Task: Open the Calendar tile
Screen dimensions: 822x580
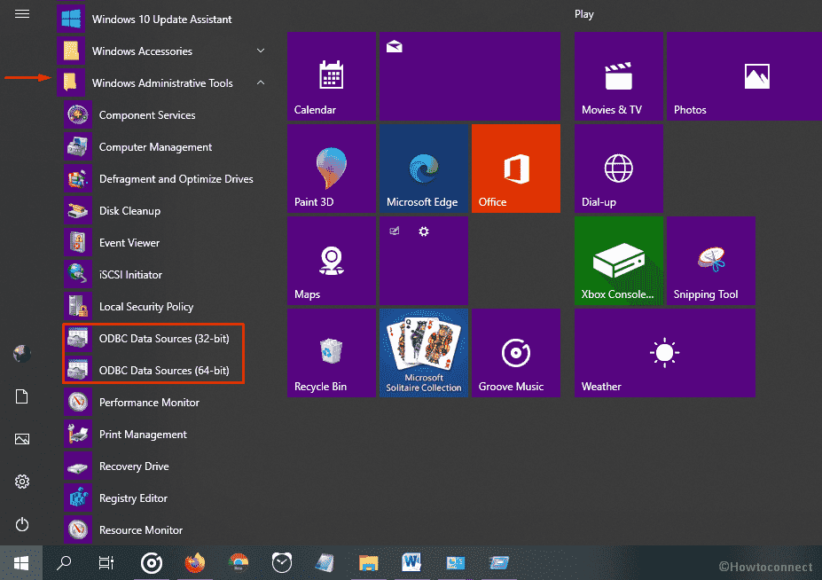Action: [331, 76]
